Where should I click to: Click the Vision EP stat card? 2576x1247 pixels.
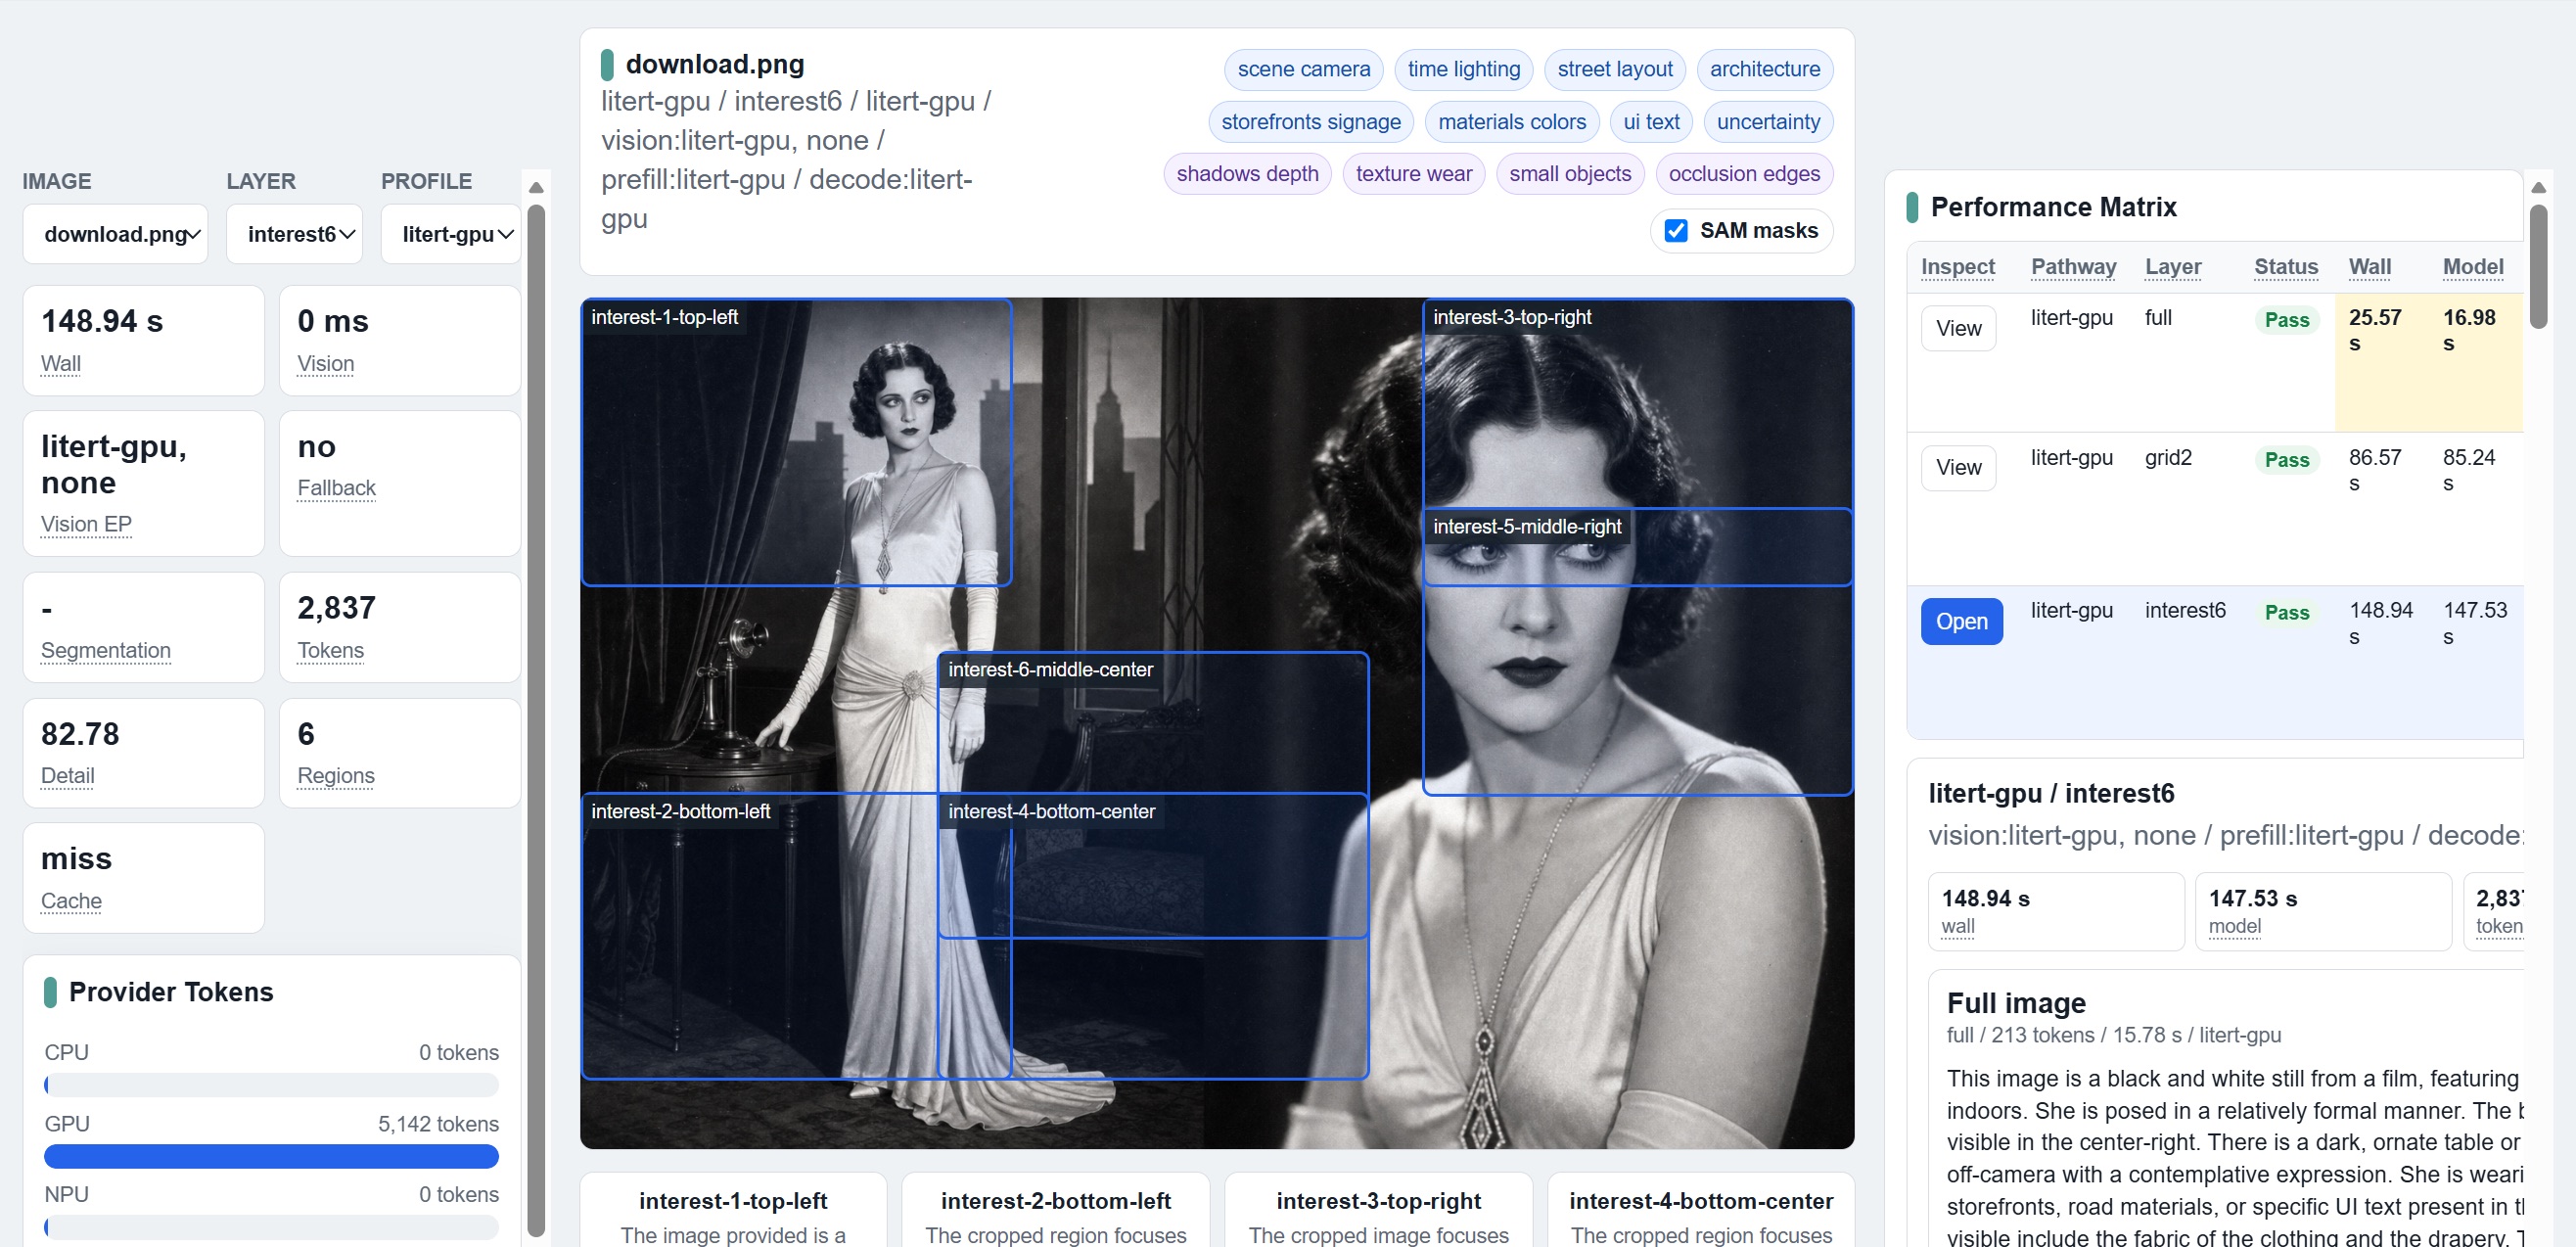point(143,484)
